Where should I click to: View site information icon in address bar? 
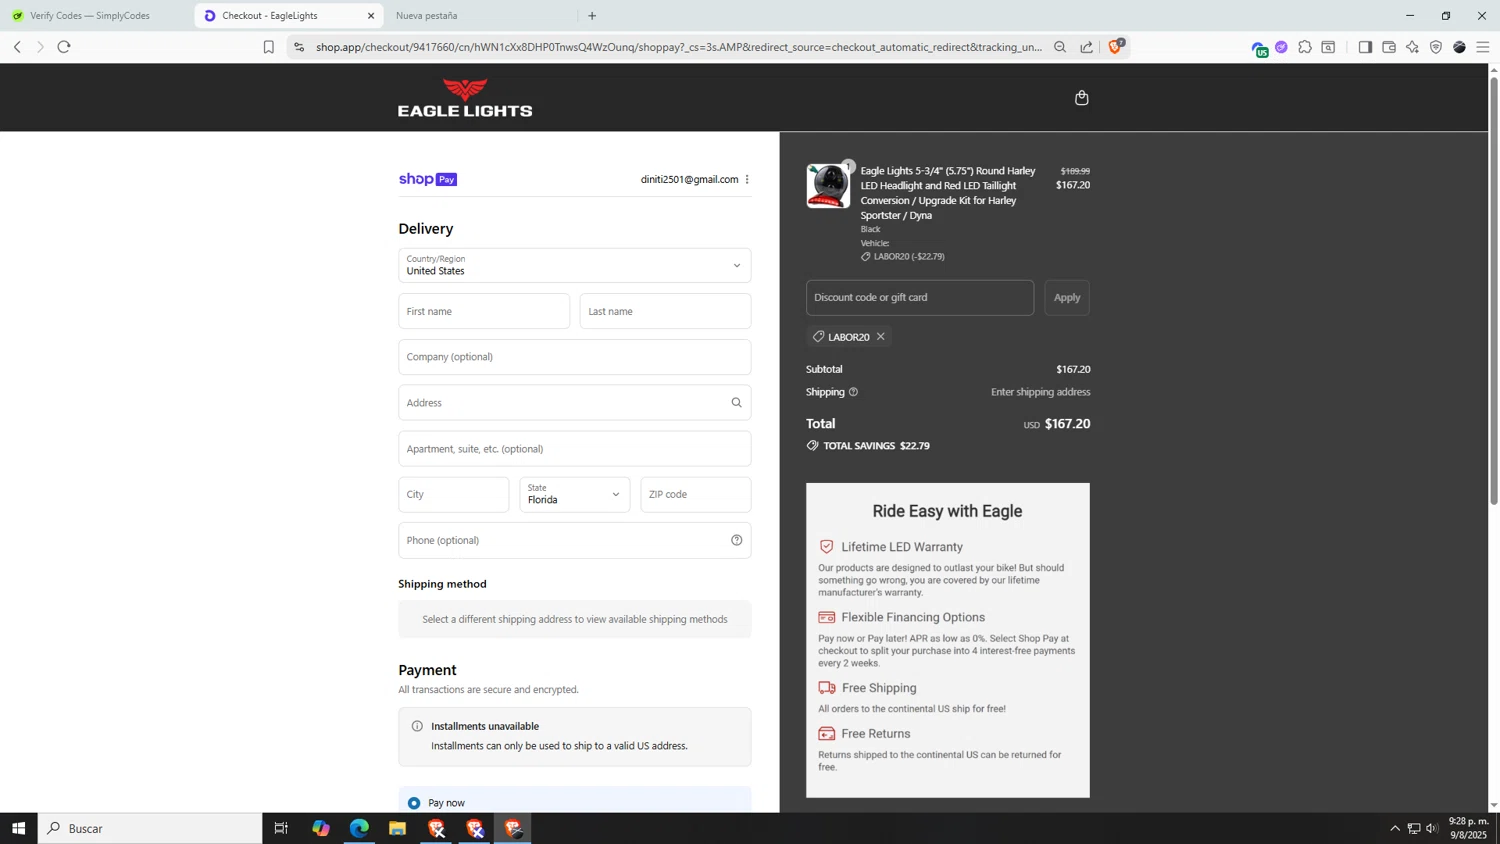(x=299, y=47)
